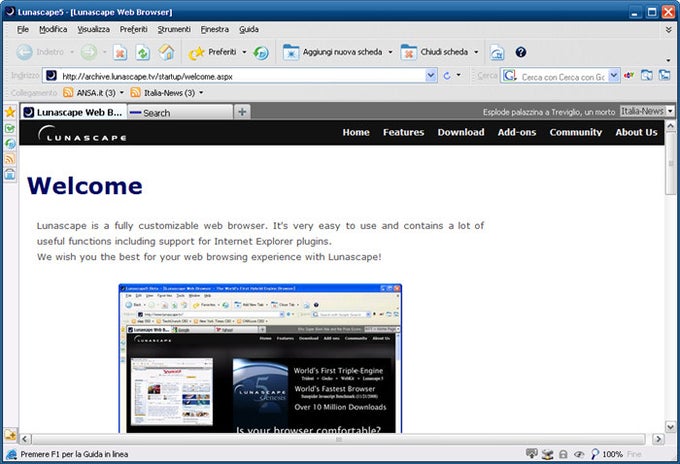Viewport: 680px width, 464px height.
Task: Click the blue sidebar icon below RSS
Action: (10, 174)
